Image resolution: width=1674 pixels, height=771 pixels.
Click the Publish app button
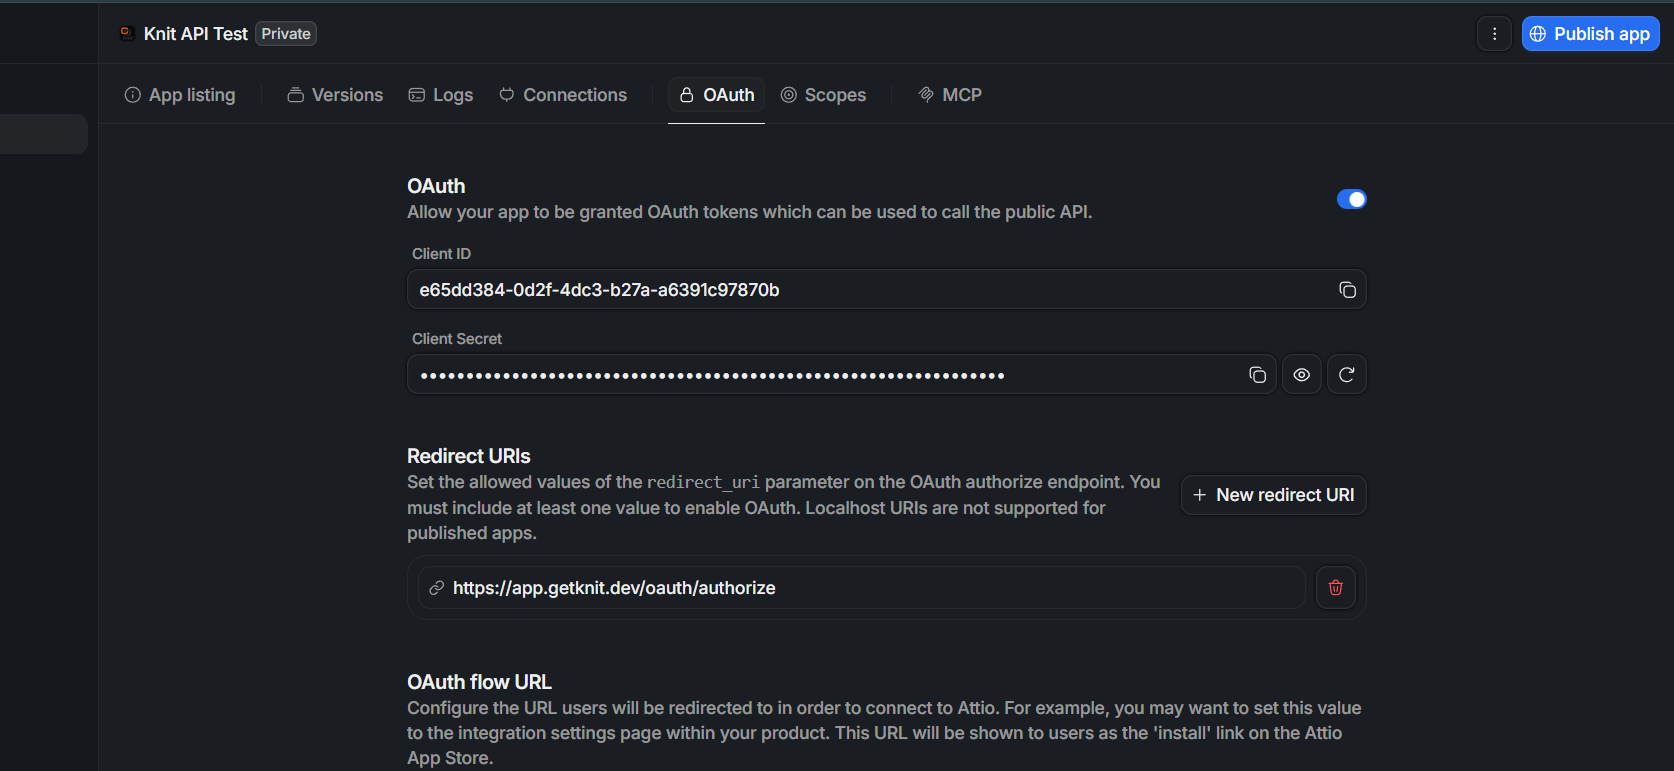1590,34
